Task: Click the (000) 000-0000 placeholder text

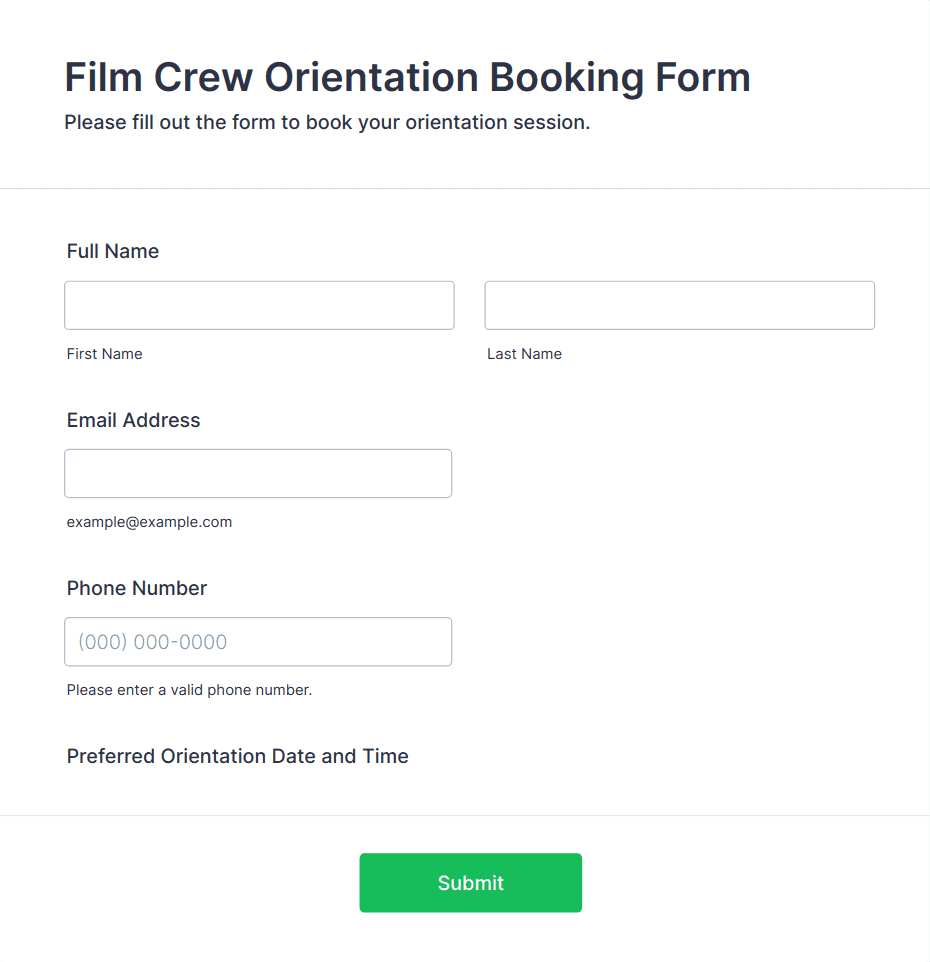Action: tap(153, 642)
